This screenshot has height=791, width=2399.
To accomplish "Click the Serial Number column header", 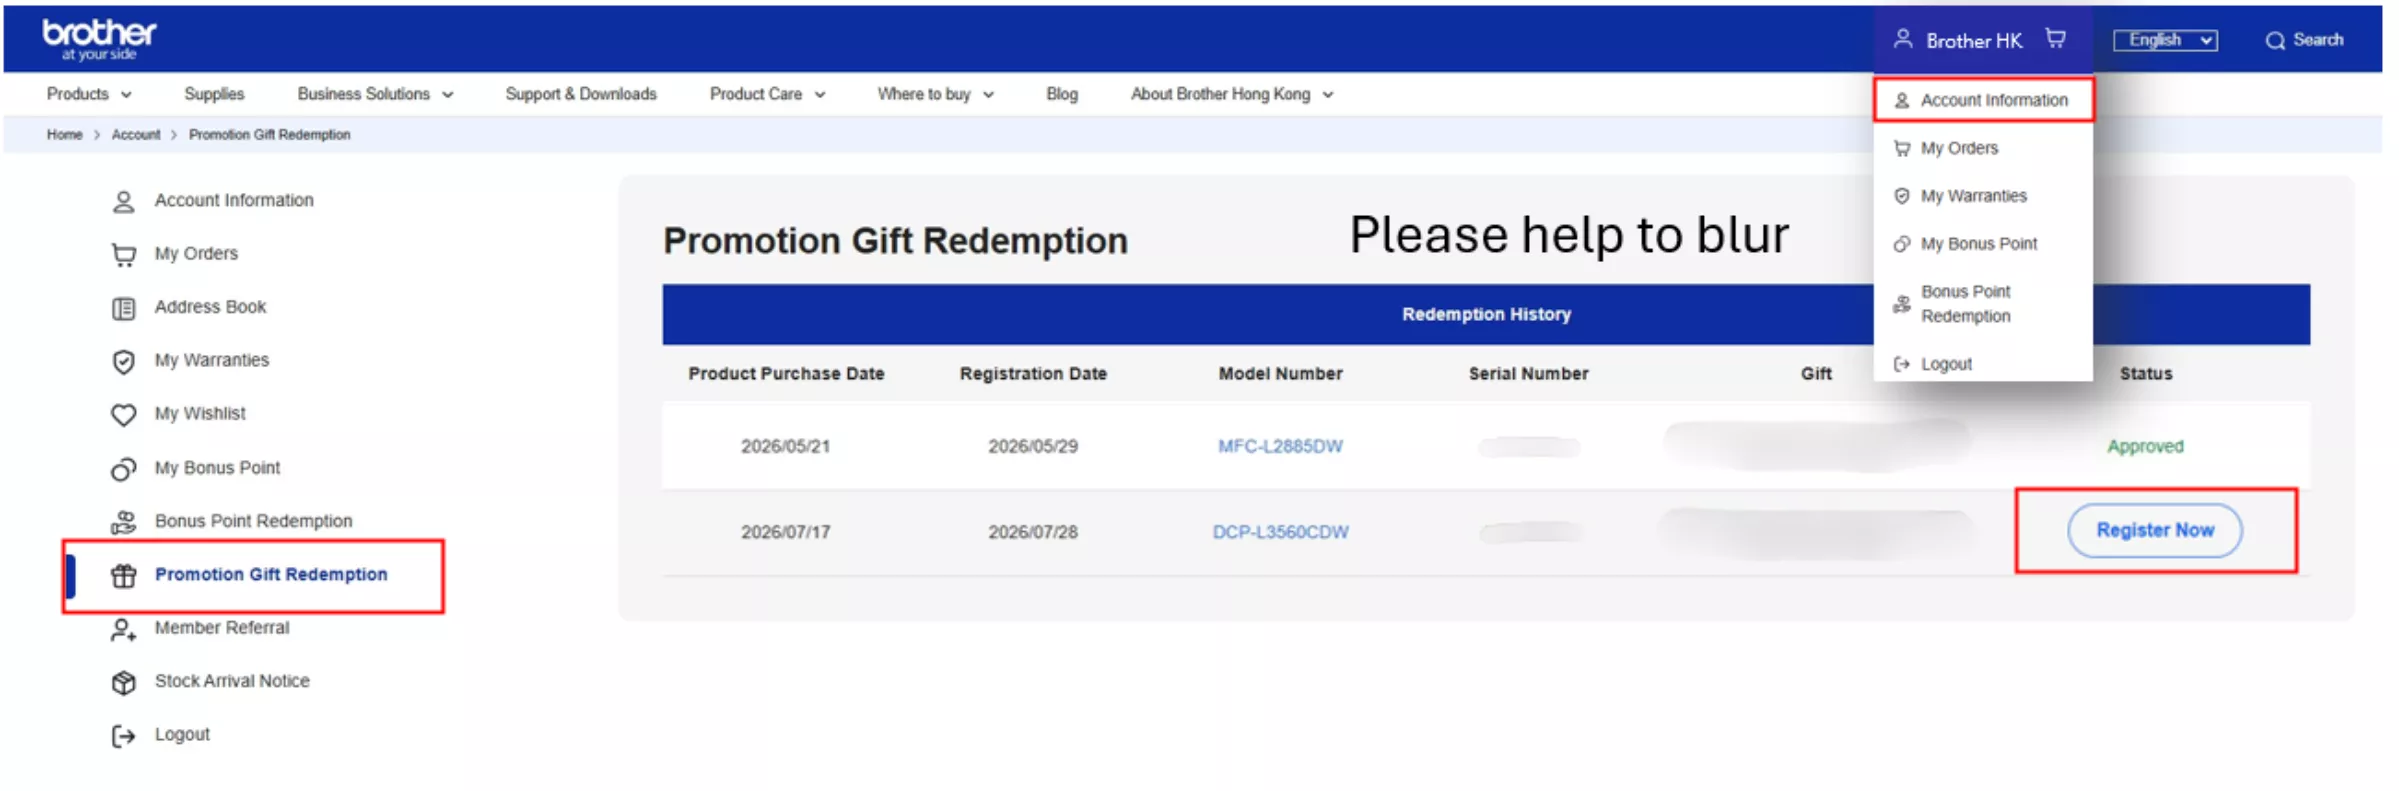I will tap(1528, 374).
